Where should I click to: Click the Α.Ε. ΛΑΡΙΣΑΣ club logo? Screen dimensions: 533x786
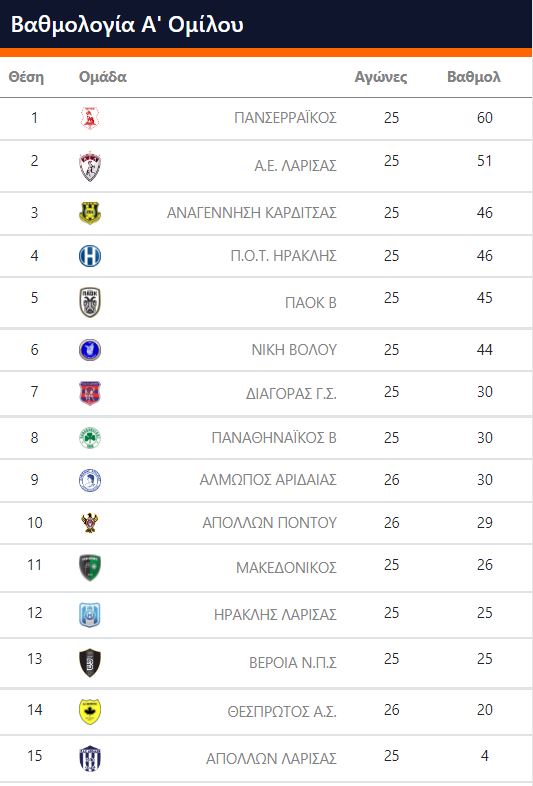pyautogui.click(x=90, y=166)
